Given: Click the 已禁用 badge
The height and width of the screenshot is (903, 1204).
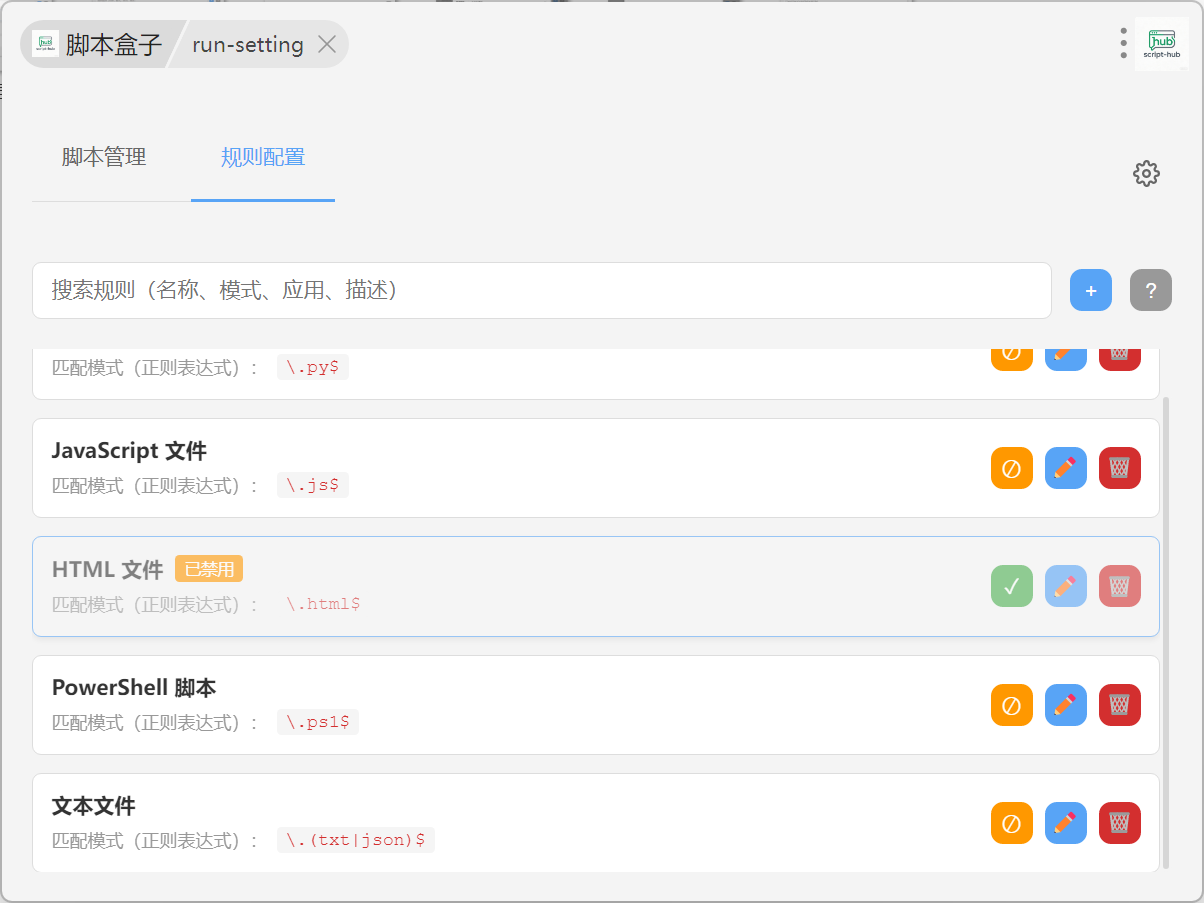Looking at the screenshot, I should coord(209,569).
